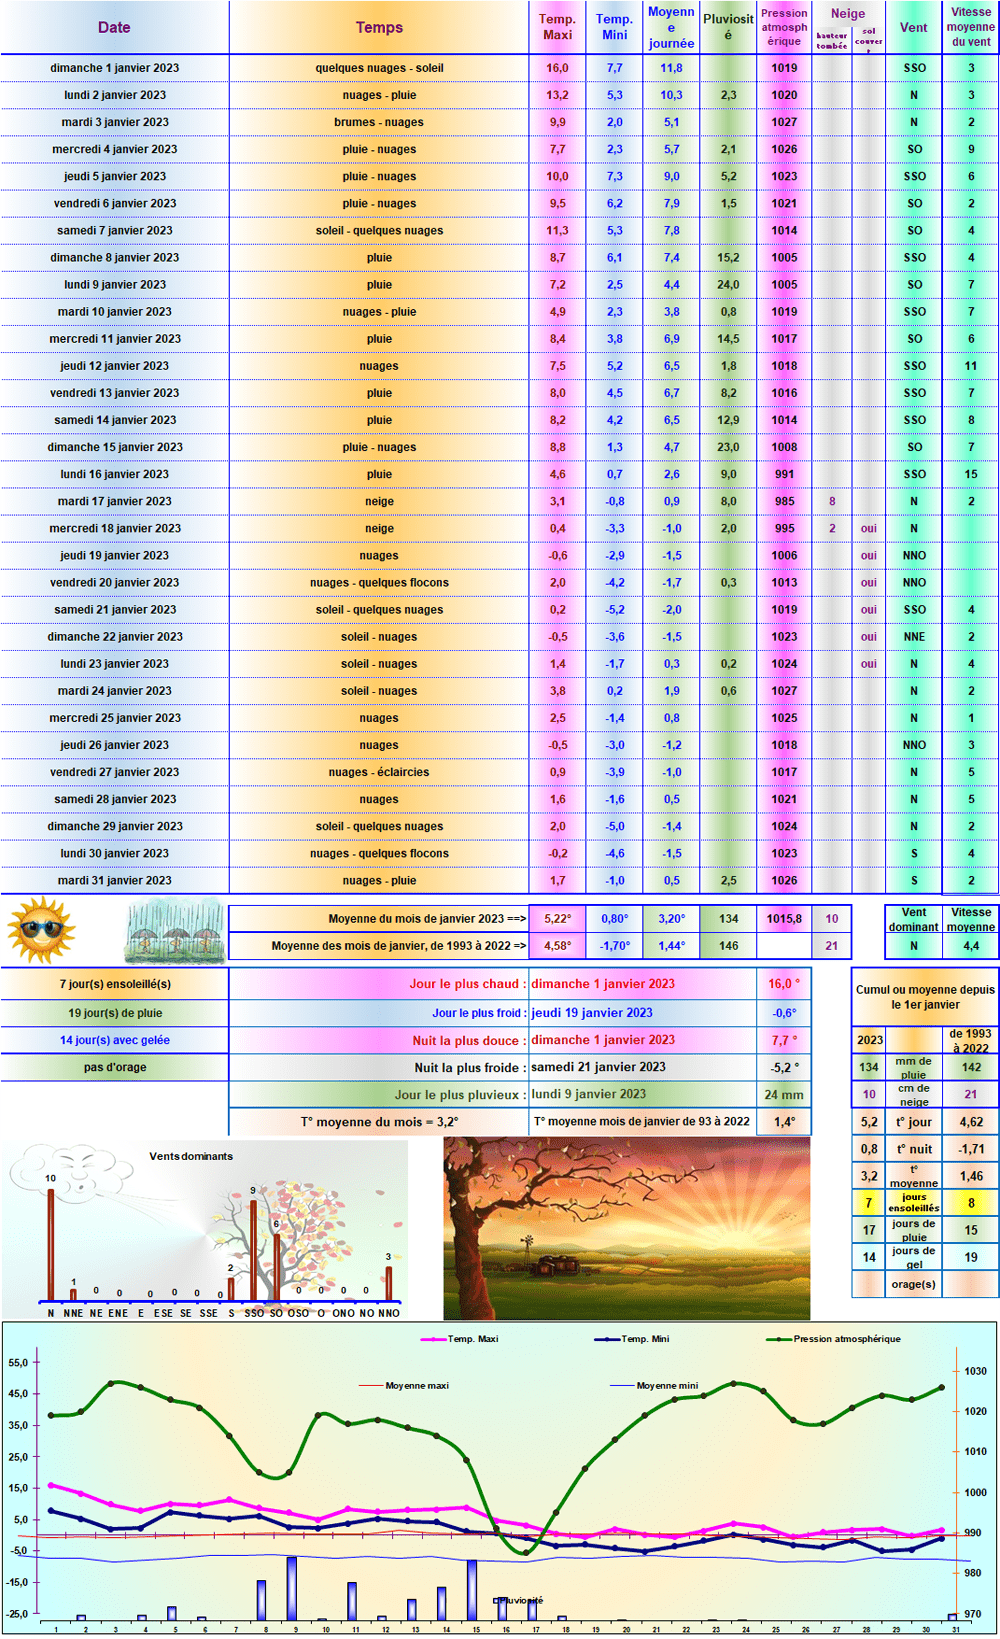Image resolution: width=1000 pixels, height=1639 pixels.
Task: Select the Temp. Maxi column header
Action: 557,28
